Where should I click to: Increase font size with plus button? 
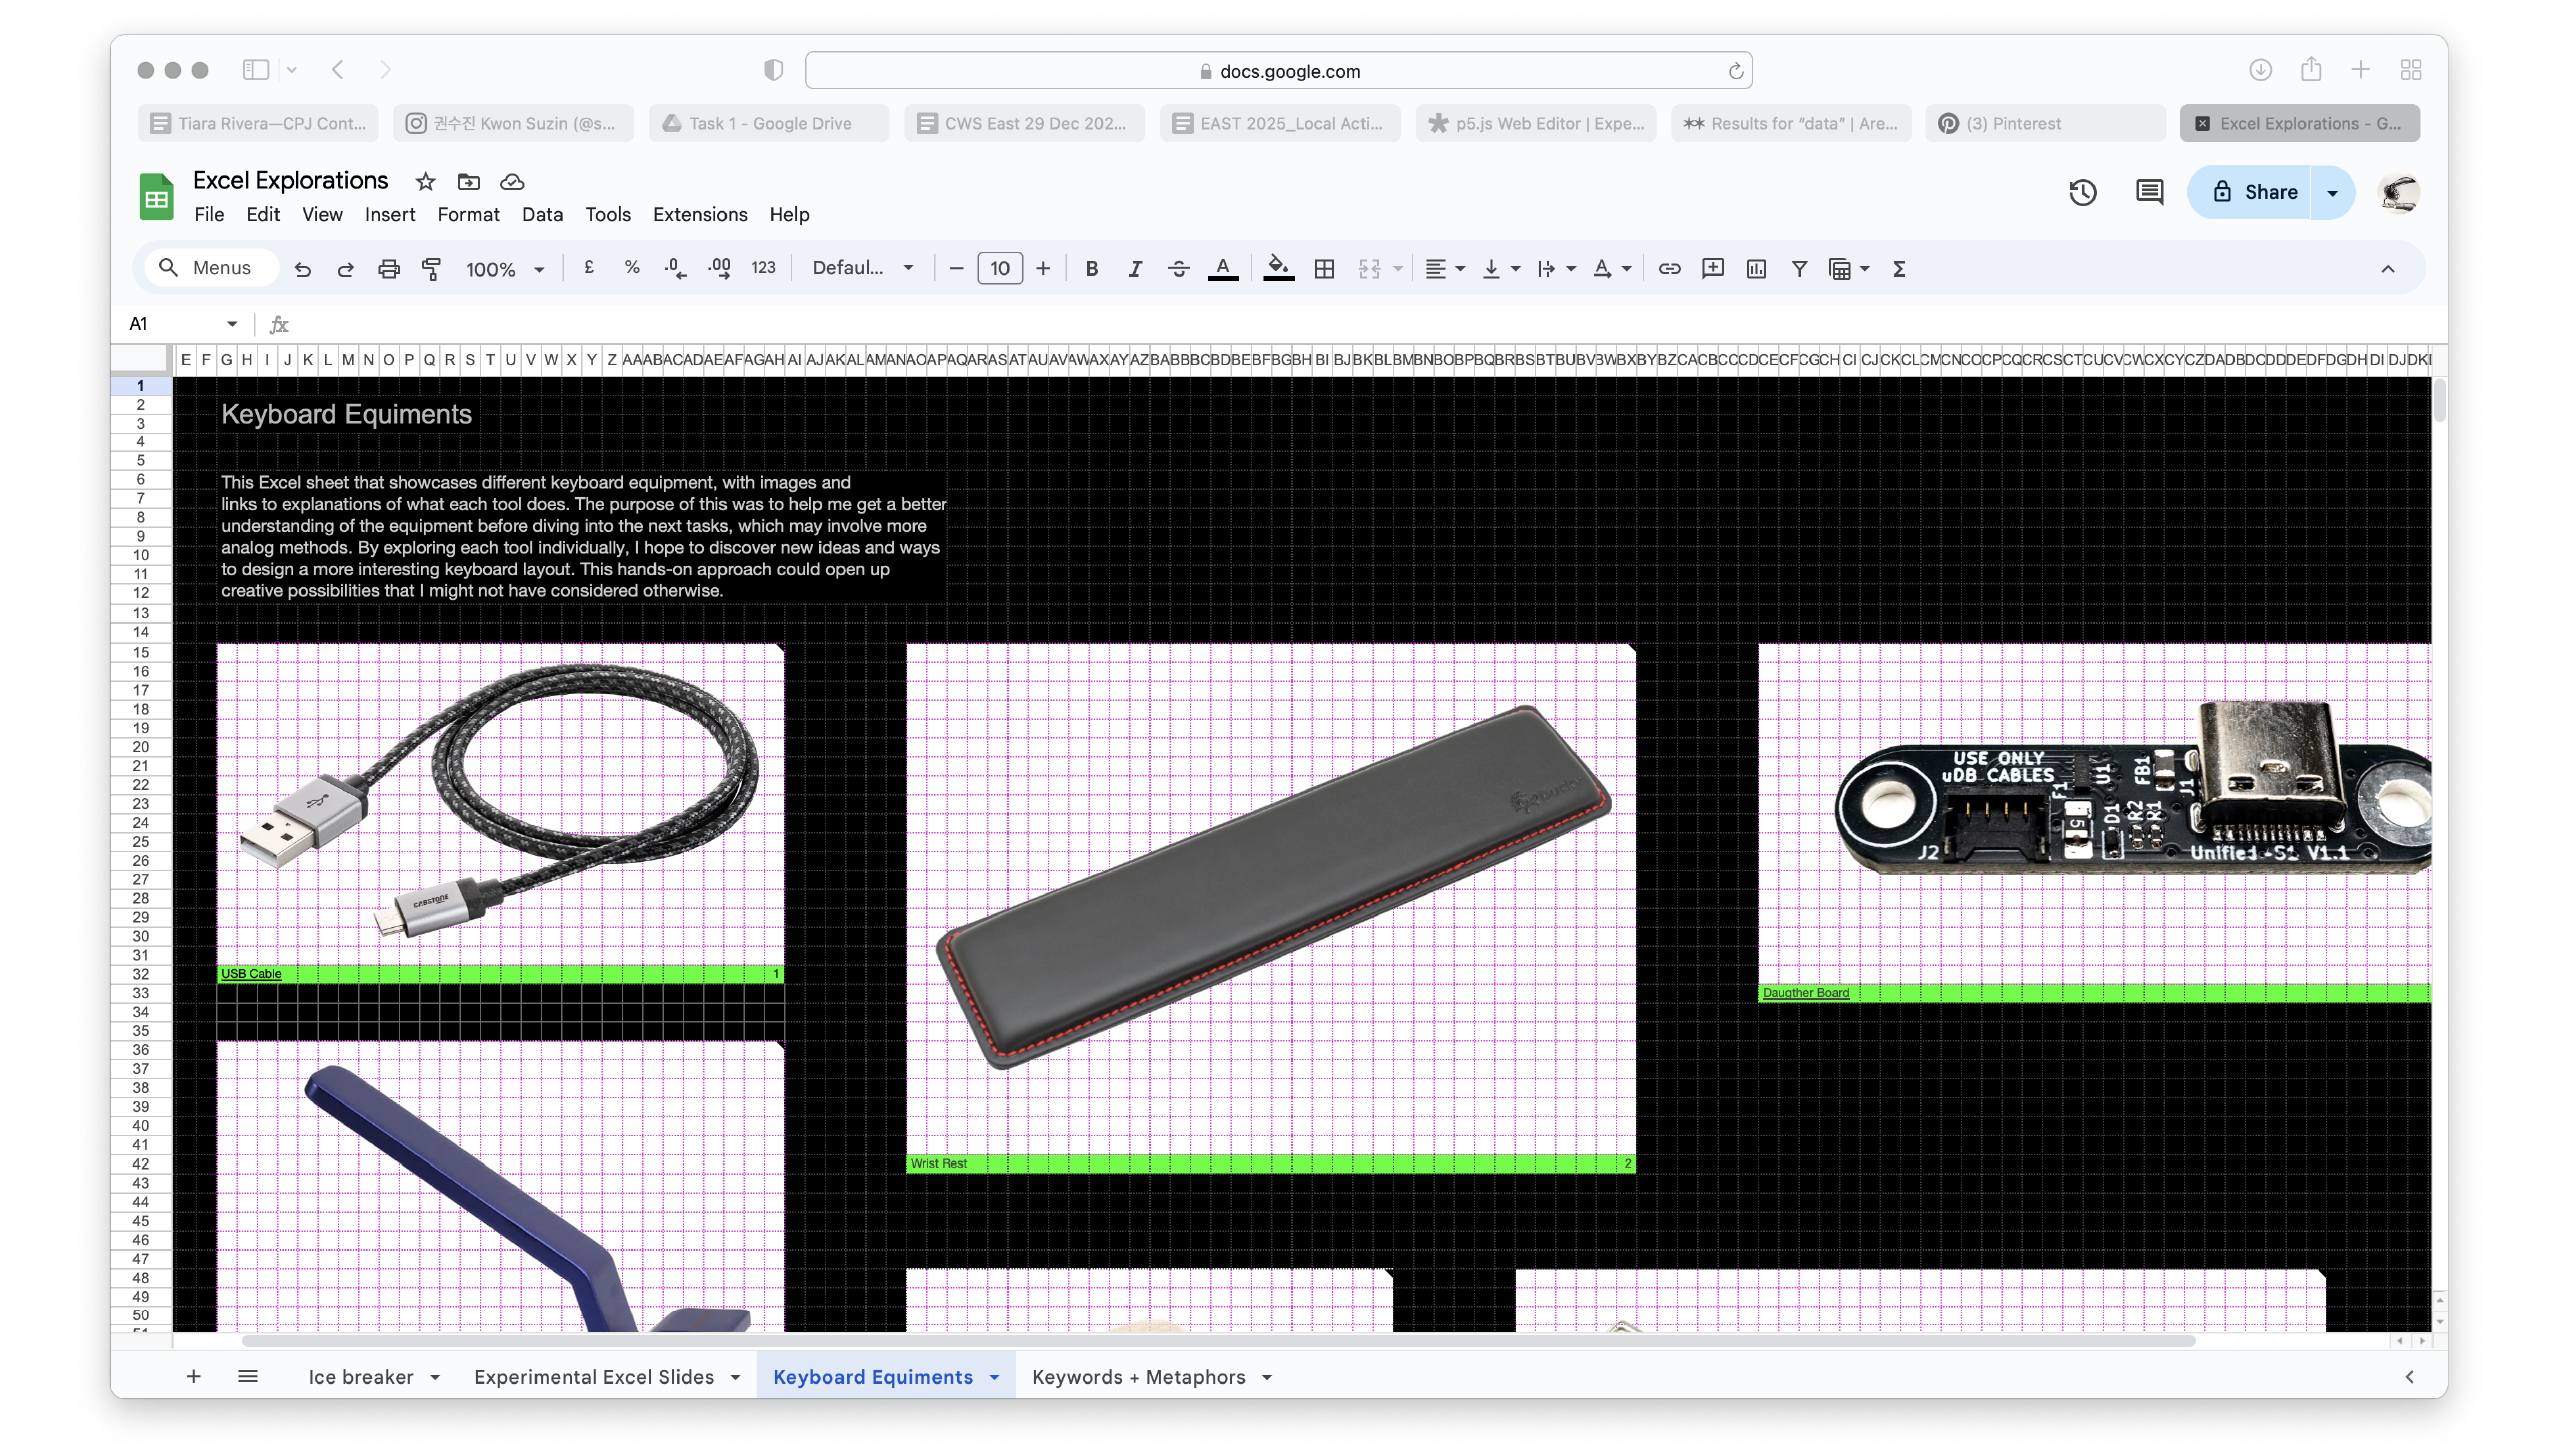click(1043, 268)
